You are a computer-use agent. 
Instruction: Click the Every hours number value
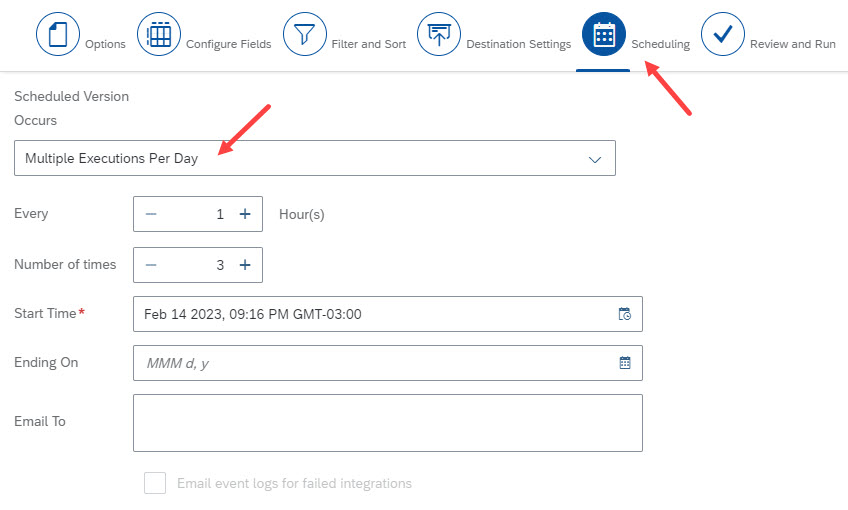[220, 214]
